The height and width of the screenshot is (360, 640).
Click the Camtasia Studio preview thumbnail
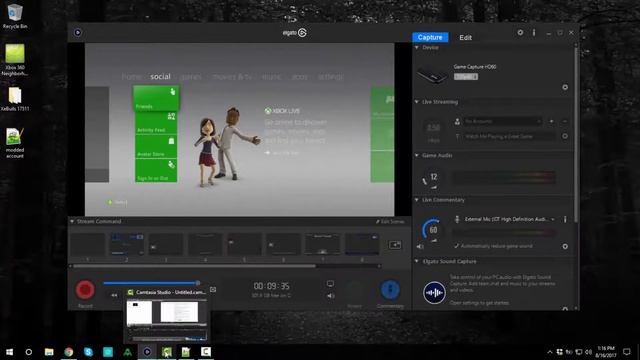(x=166, y=320)
